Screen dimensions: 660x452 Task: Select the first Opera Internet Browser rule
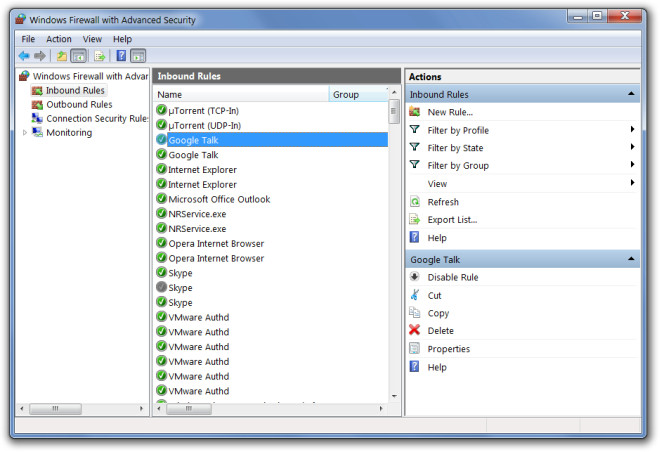coord(216,243)
